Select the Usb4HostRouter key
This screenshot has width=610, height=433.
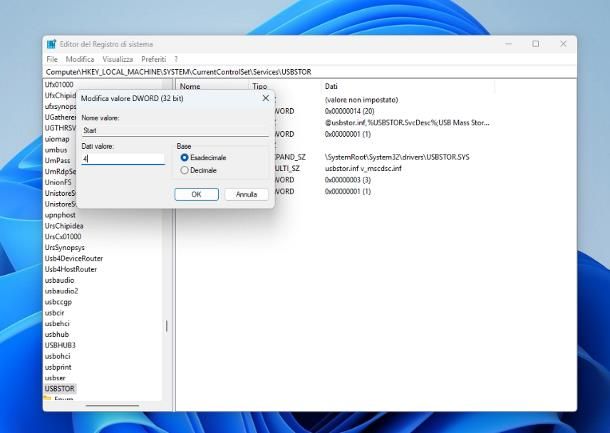point(70,269)
